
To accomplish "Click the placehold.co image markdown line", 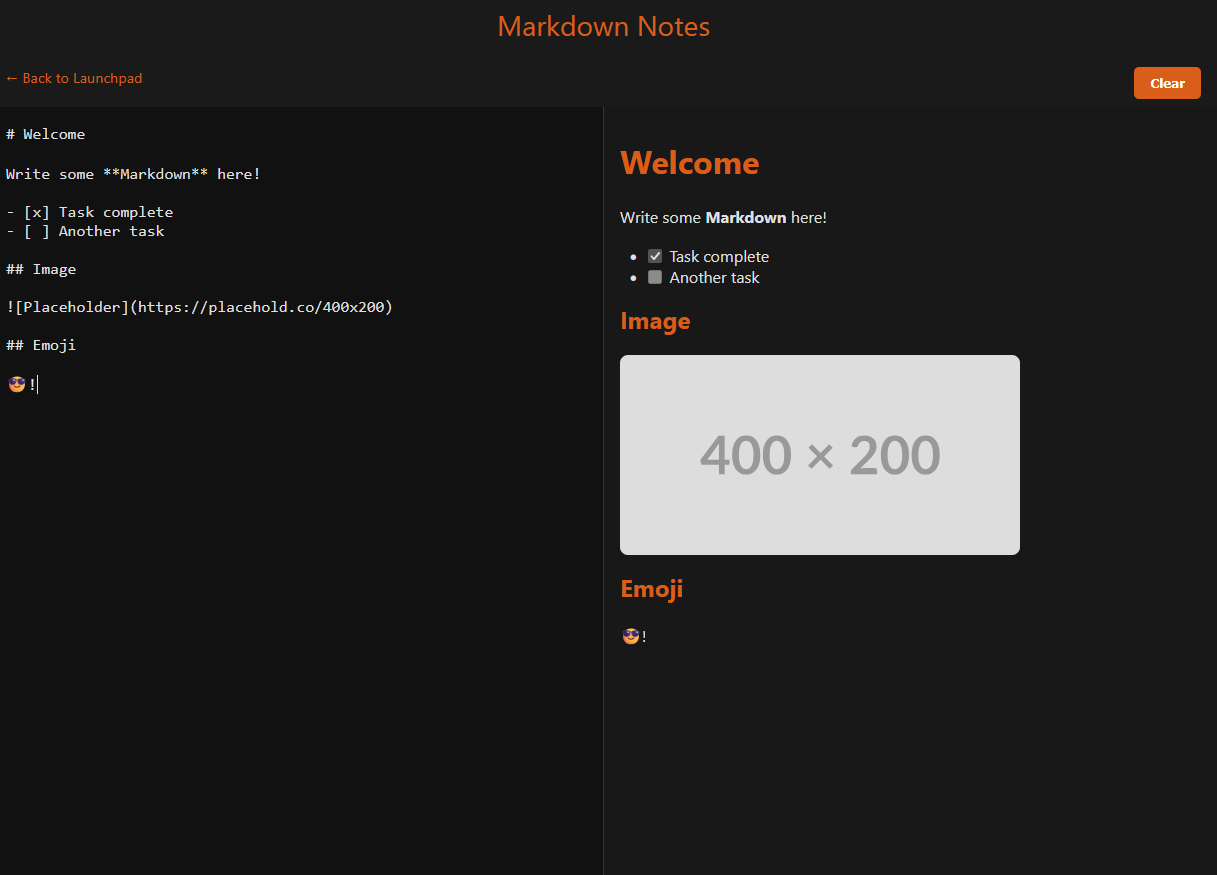I will [x=200, y=307].
